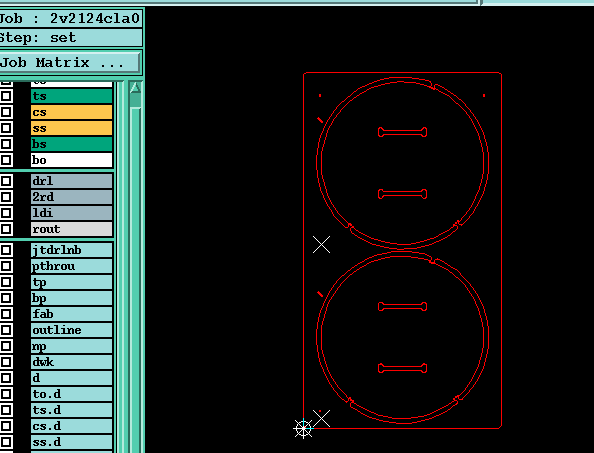Choose the bo layer in list

click(x=72, y=160)
